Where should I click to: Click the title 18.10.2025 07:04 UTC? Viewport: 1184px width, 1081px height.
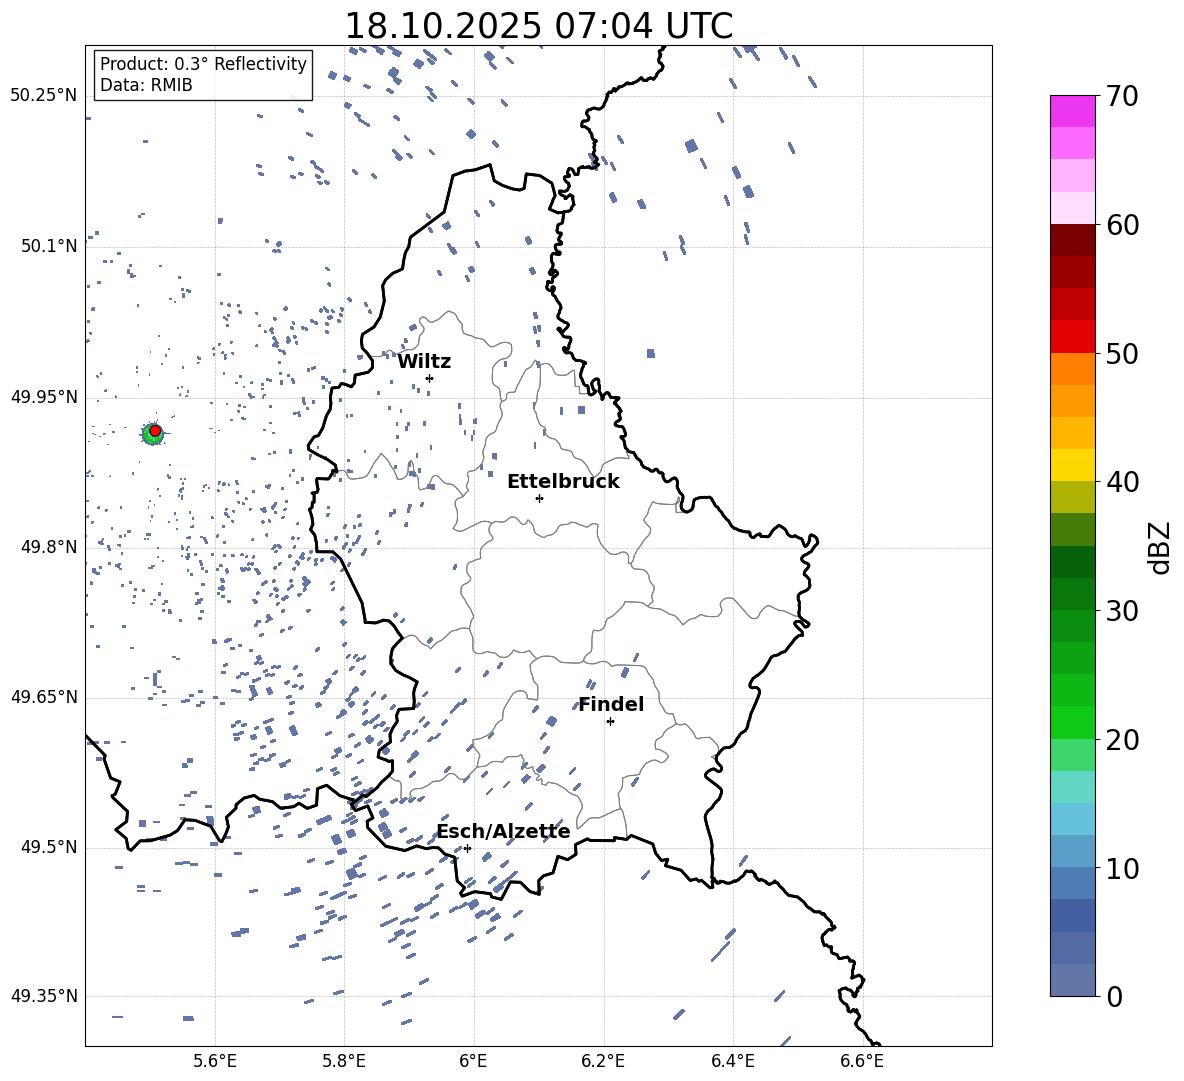538,26
